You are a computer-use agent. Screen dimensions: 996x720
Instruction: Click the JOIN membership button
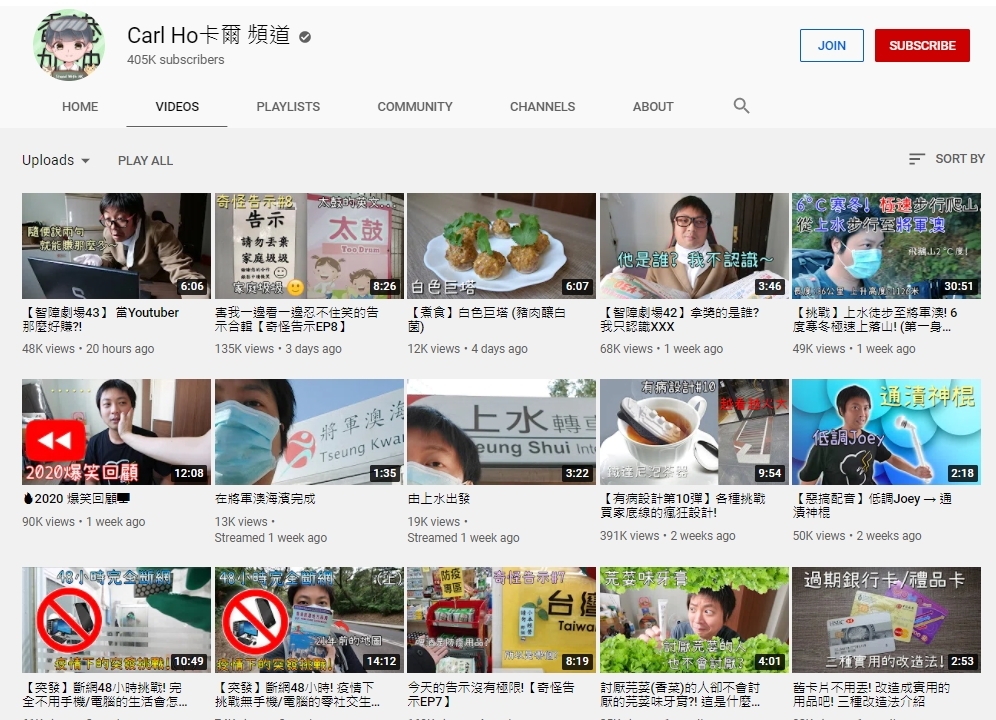tap(831, 45)
